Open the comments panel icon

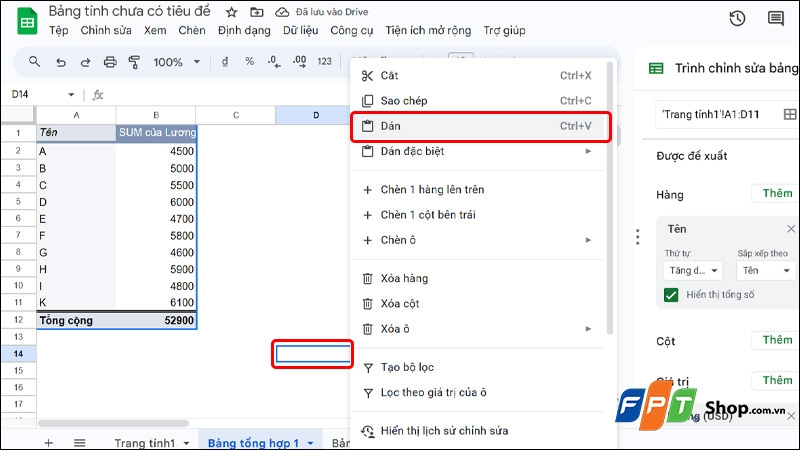pyautogui.click(x=776, y=19)
